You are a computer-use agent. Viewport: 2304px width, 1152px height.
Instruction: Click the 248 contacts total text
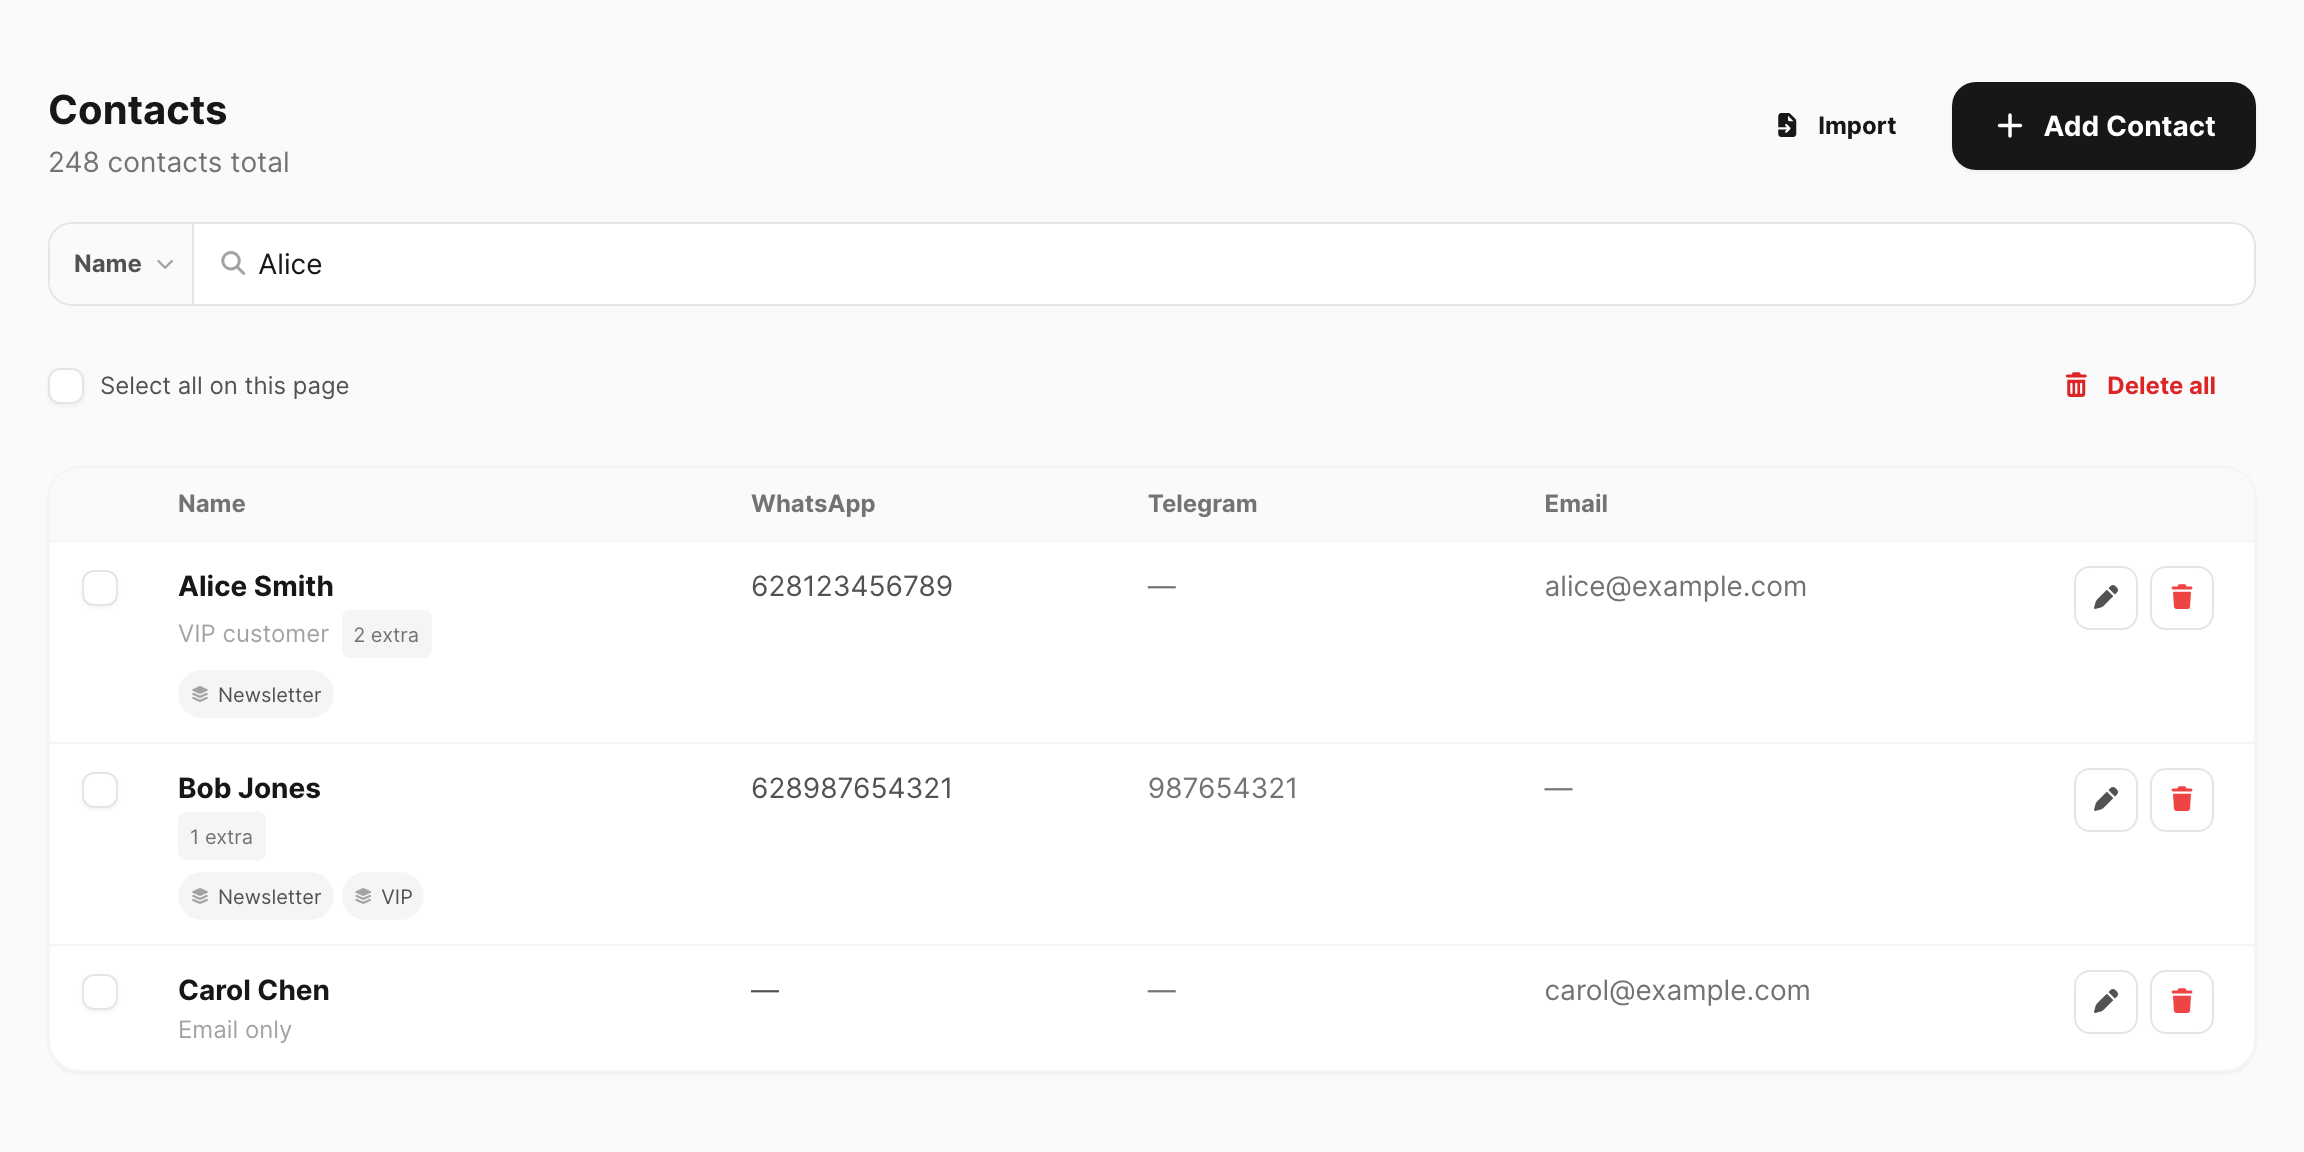169,162
